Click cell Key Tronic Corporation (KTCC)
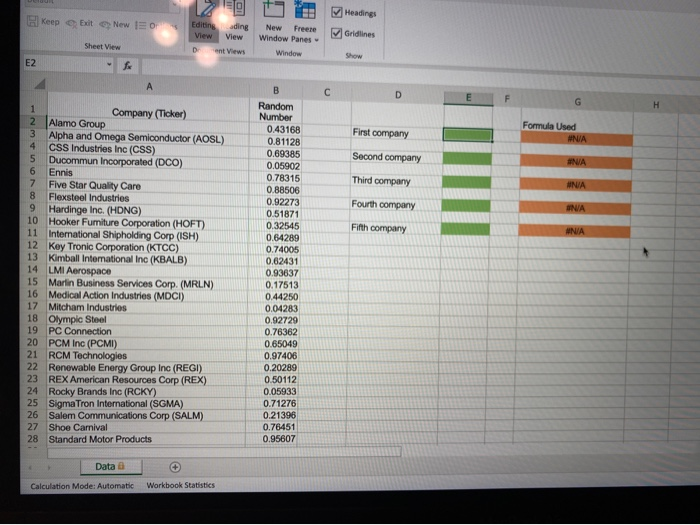Image resolution: width=700 pixels, height=525 pixels. tap(147, 247)
